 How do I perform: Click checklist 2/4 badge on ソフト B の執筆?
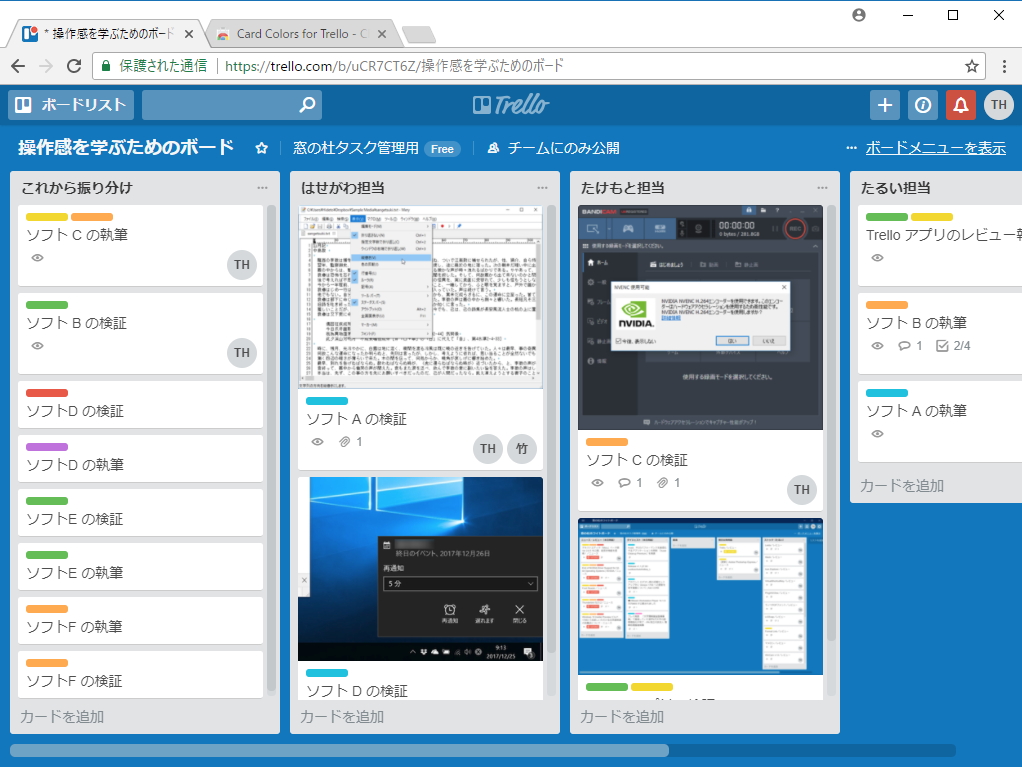pos(953,346)
